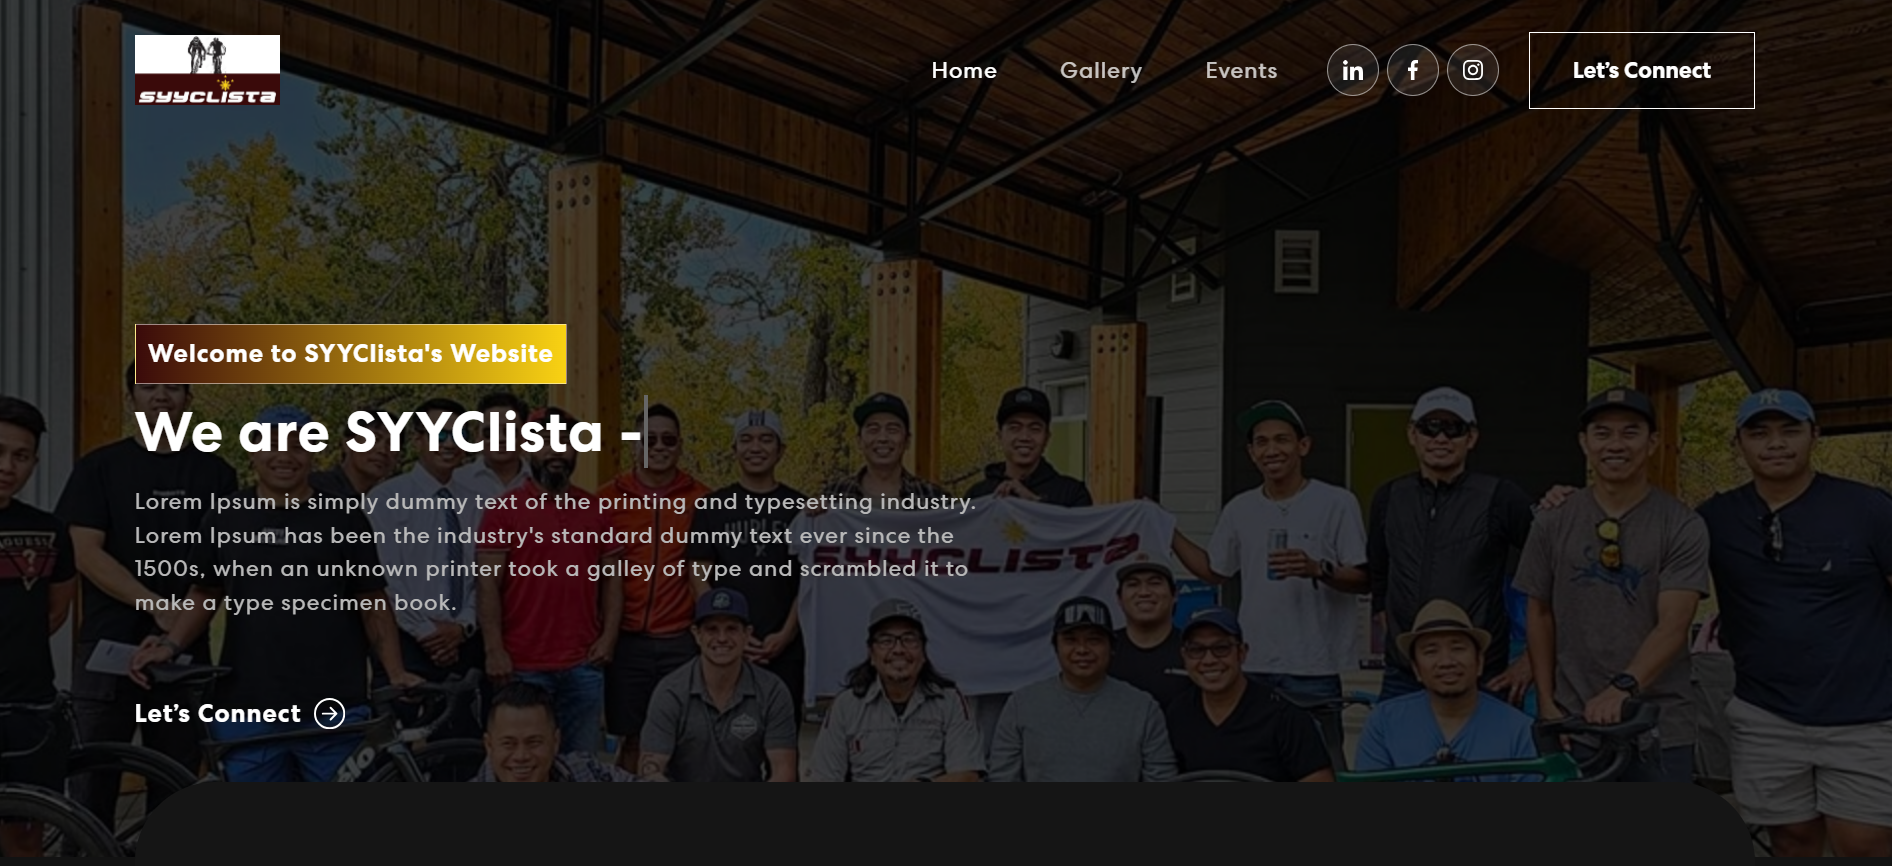This screenshot has width=1892, height=866.
Task: Follow the Let's Connect link below the paragraph
Action: 217,713
